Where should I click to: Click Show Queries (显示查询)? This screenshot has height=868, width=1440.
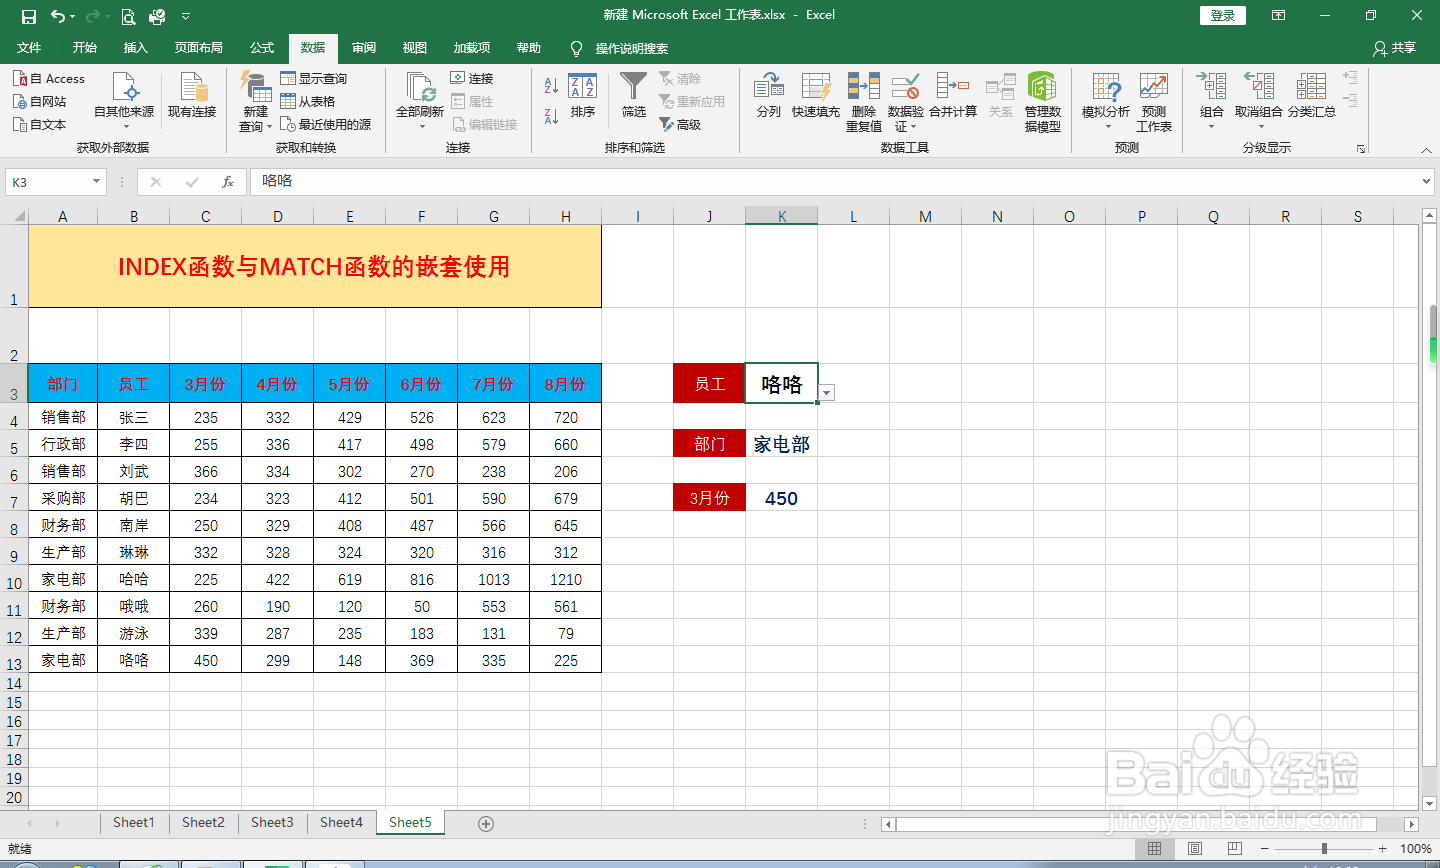click(314, 78)
